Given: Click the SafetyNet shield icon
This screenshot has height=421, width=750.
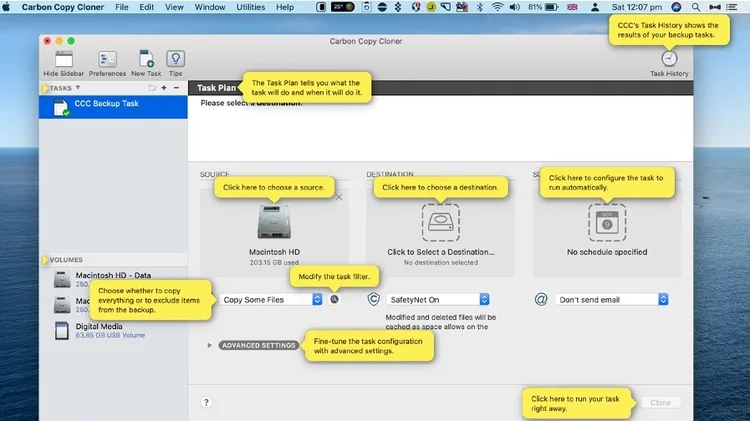Looking at the screenshot, I should coord(374,299).
